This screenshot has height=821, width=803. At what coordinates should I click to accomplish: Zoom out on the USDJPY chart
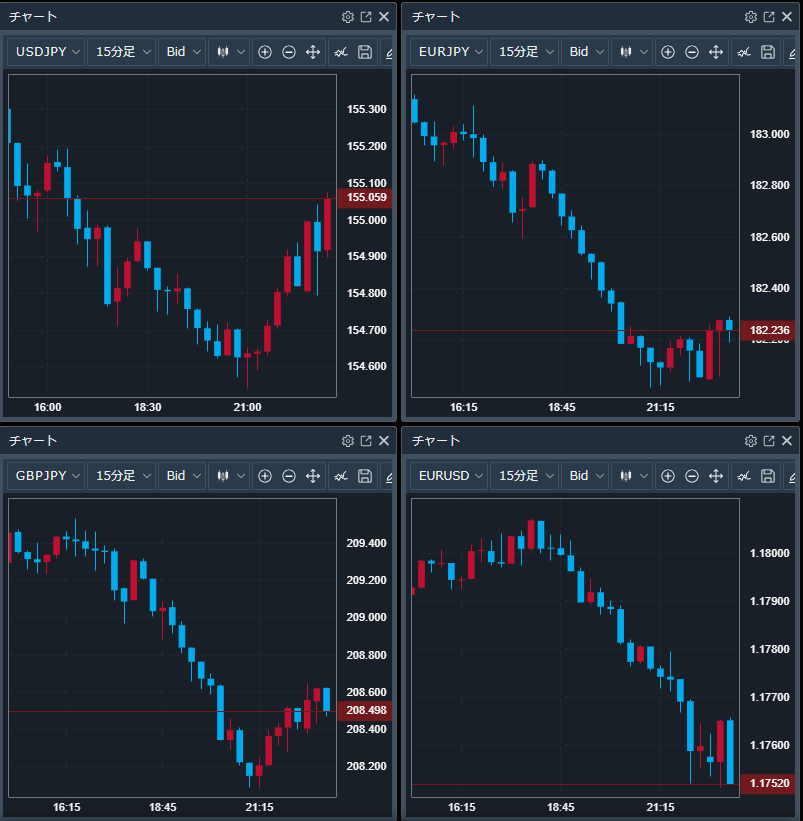tap(289, 52)
